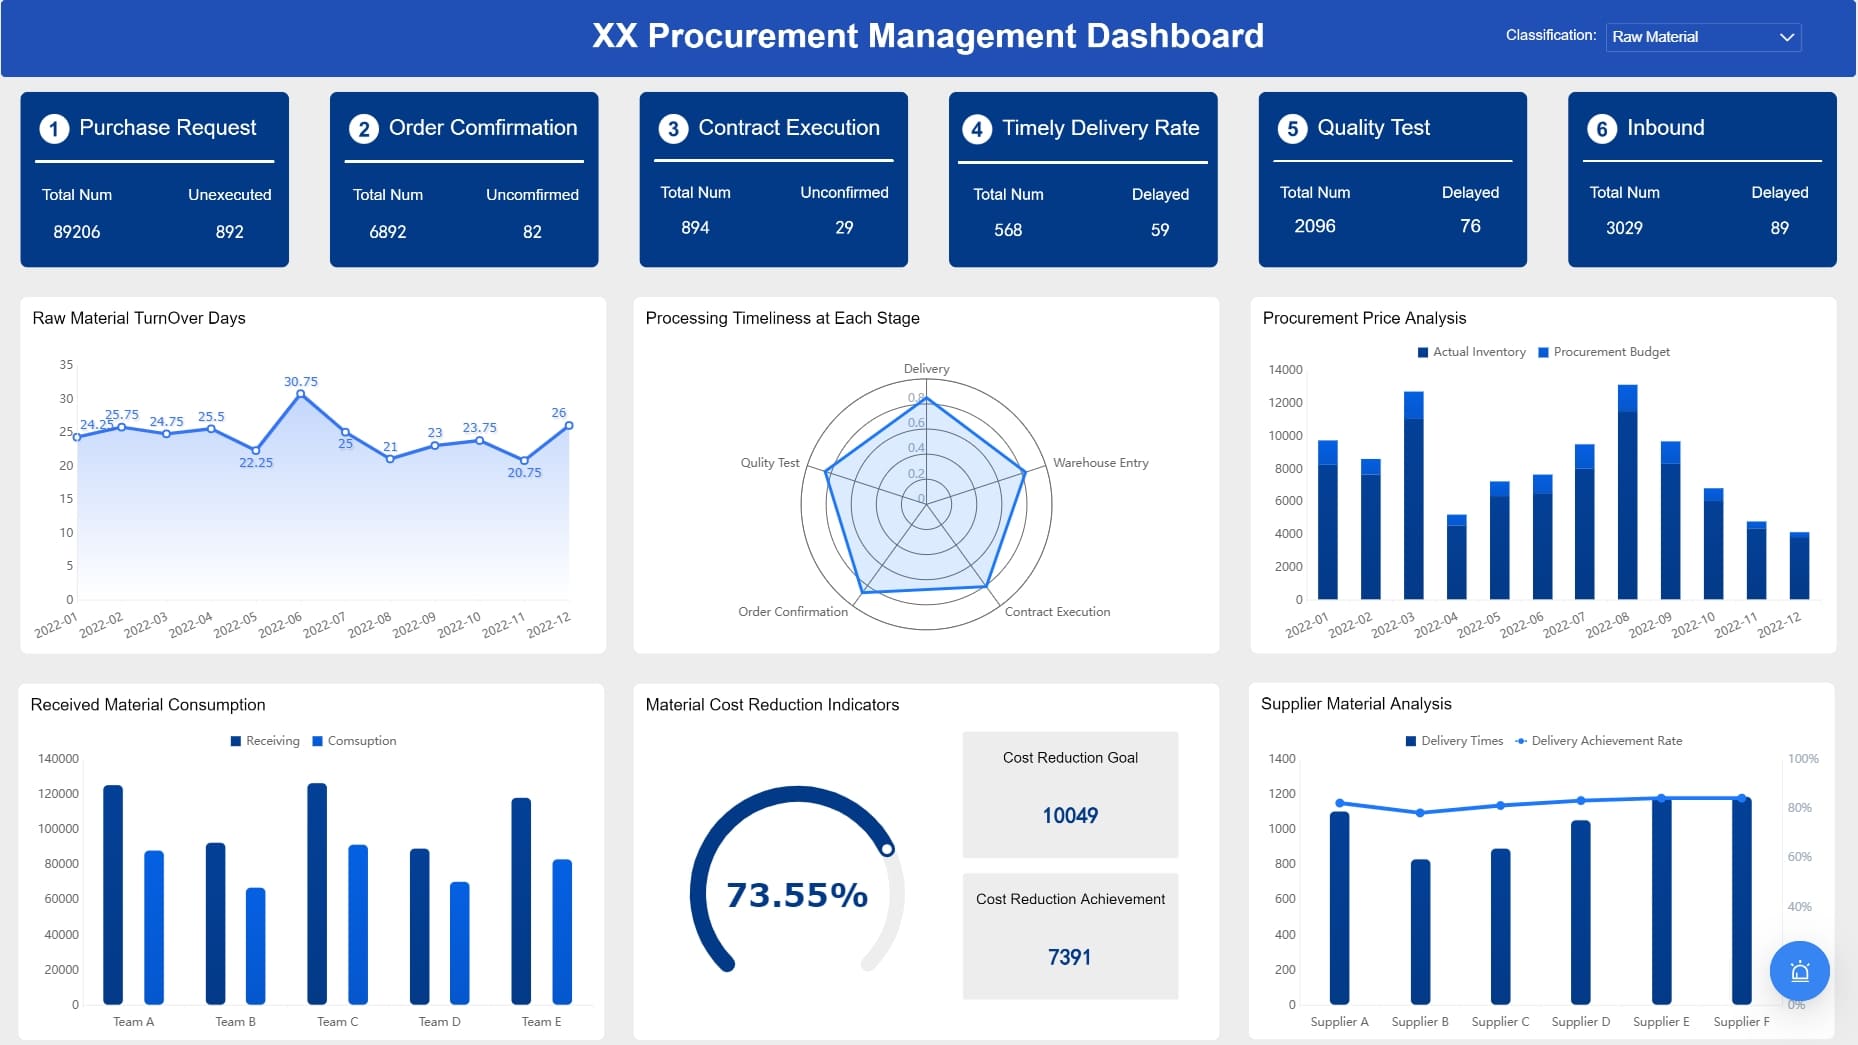Click the number 2 badge on Order Confirmation
This screenshot has width=1858, height=1045.
tap(364, 129)
